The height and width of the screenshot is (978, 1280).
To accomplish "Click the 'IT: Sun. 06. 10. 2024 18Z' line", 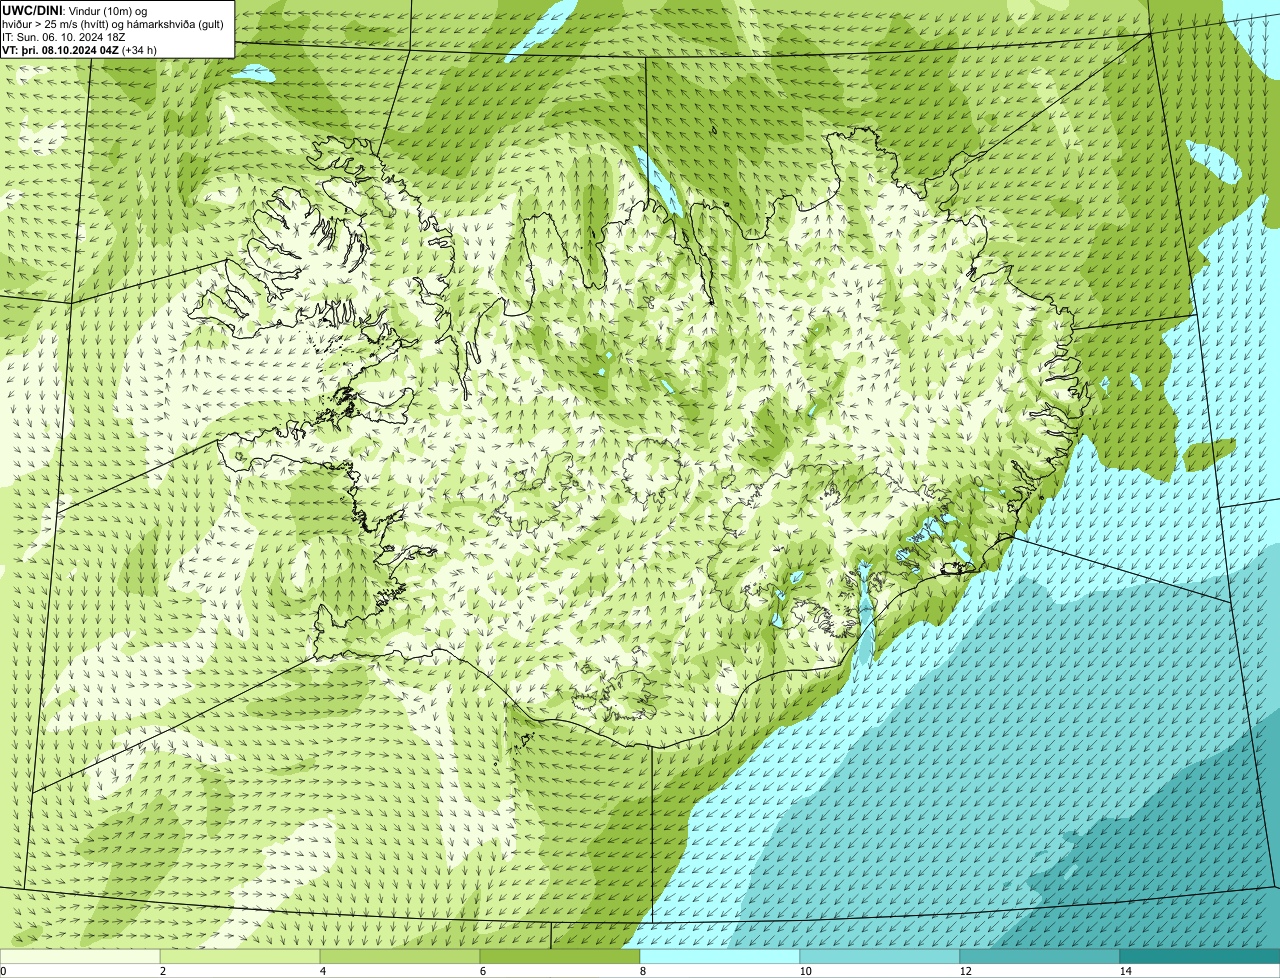I will (63, 37).
